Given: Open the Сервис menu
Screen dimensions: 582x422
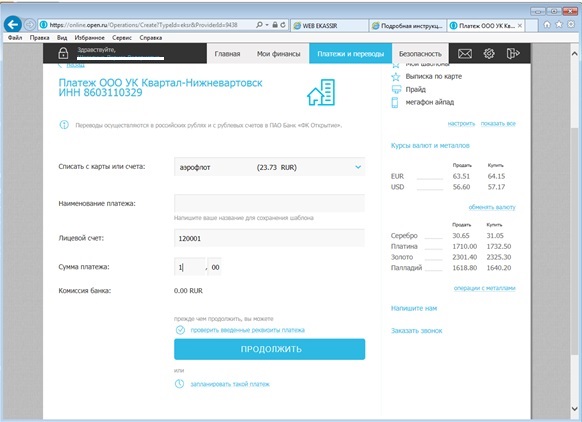Looking at the screenshot, I should pyautogui.click(x=122, y=37).
